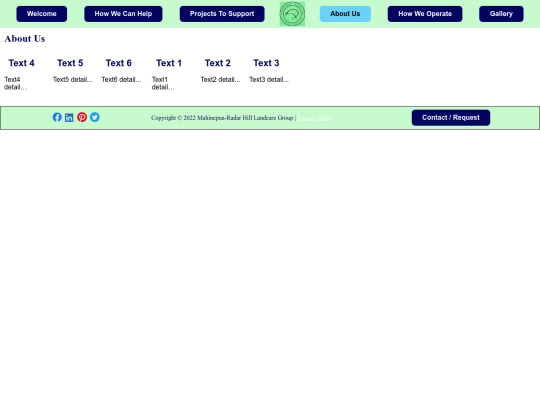Click the 'Text3 detail...' paragraph

coord(269,80)
